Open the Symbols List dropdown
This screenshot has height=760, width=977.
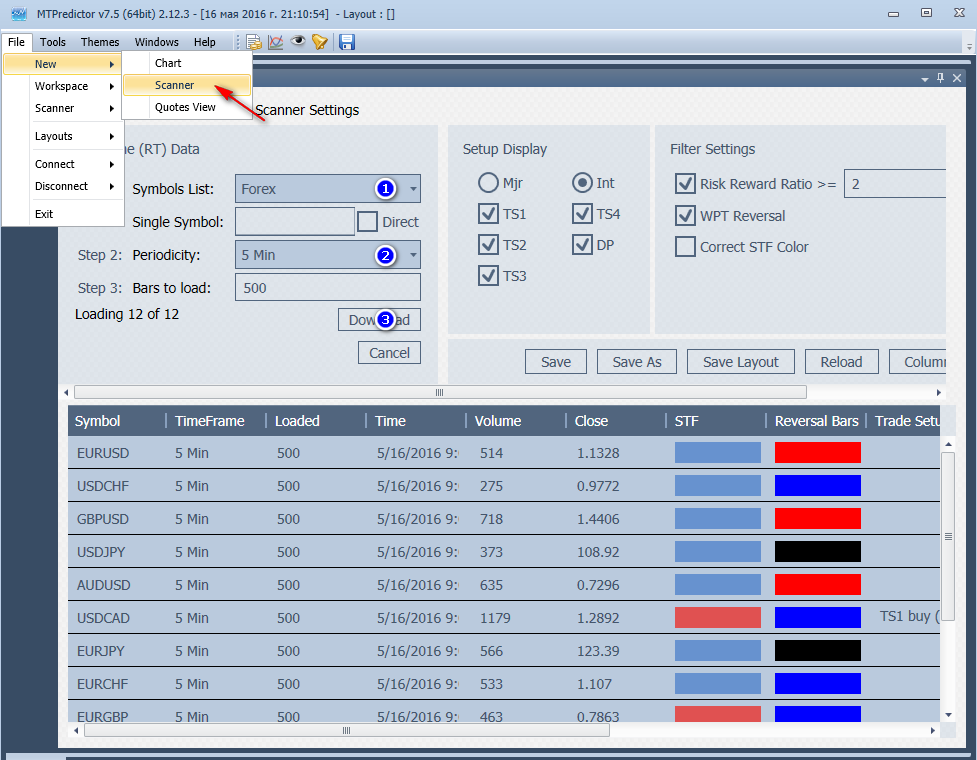pyautogui.click(x=413, y=189)
